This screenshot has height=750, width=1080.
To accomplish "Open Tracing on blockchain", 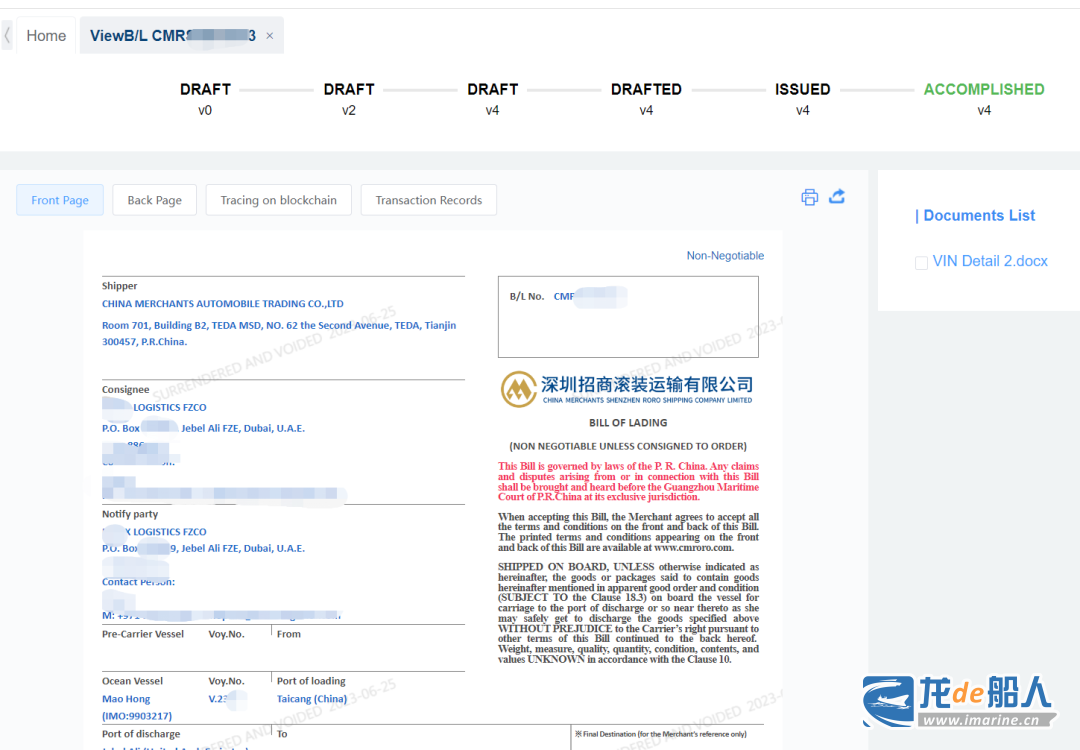I will click(279, 200).
